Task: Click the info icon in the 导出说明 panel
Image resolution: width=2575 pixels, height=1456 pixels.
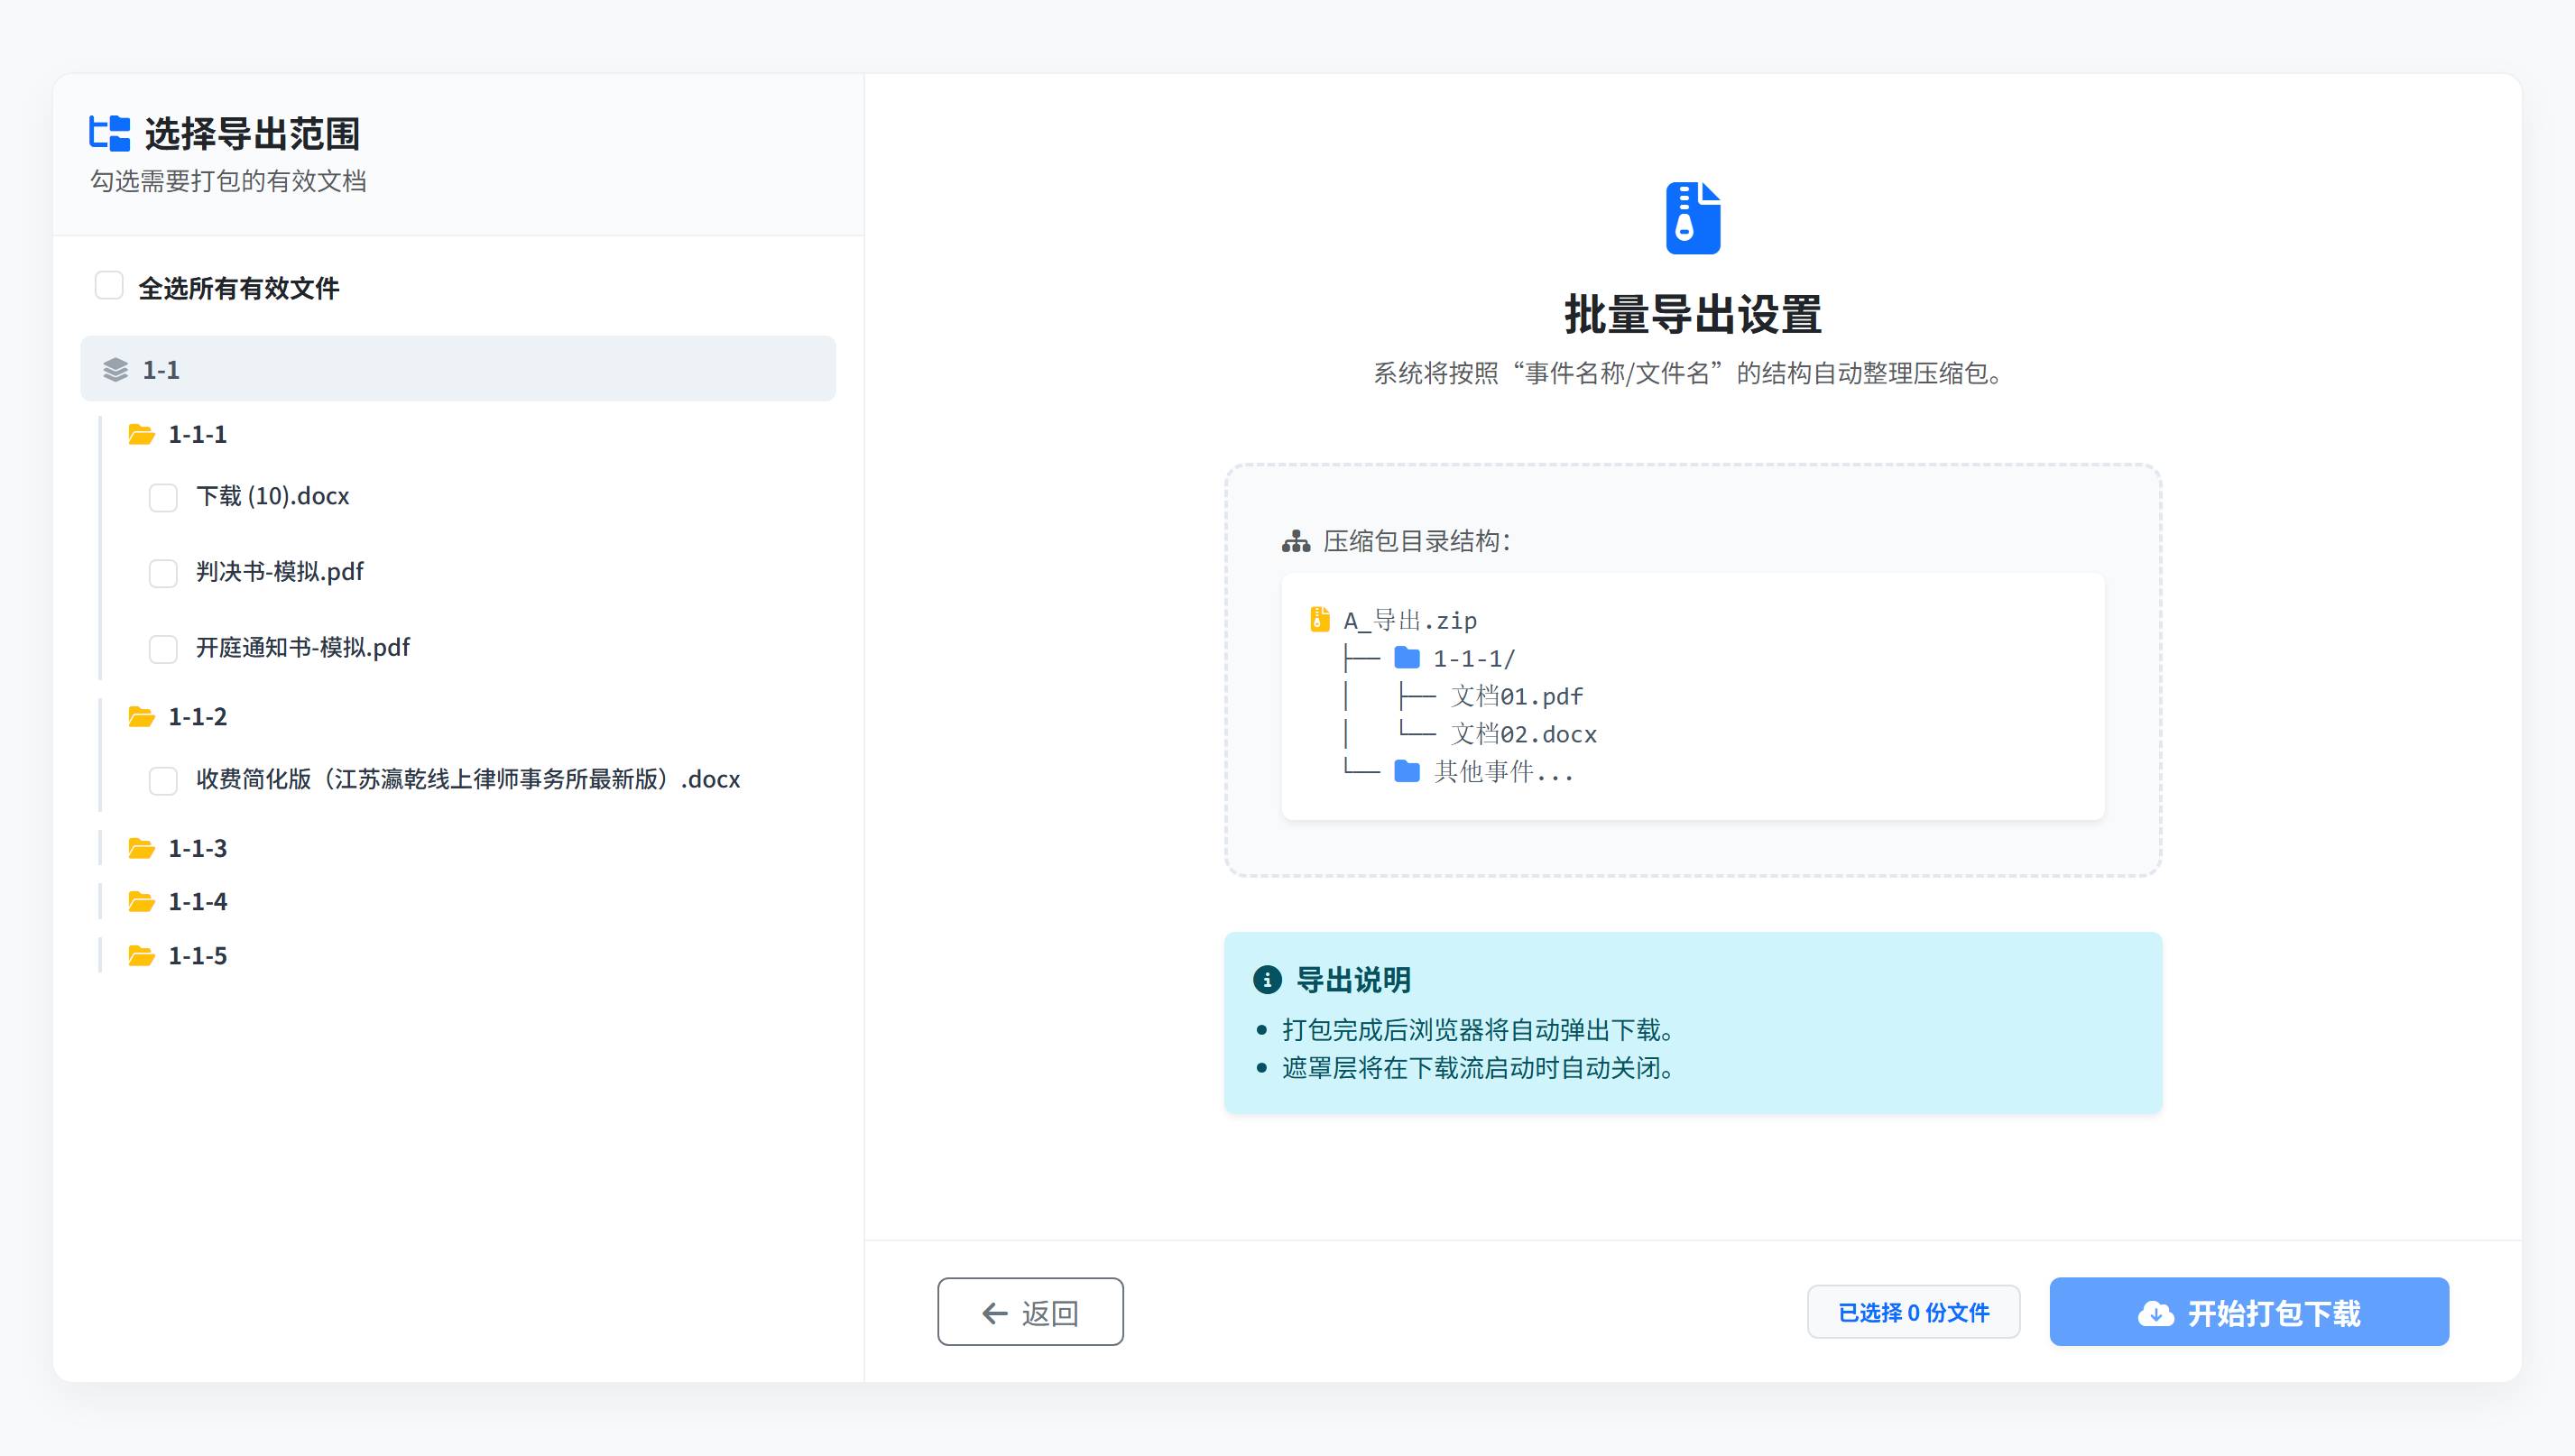Action: click(x=1268, y=979)
